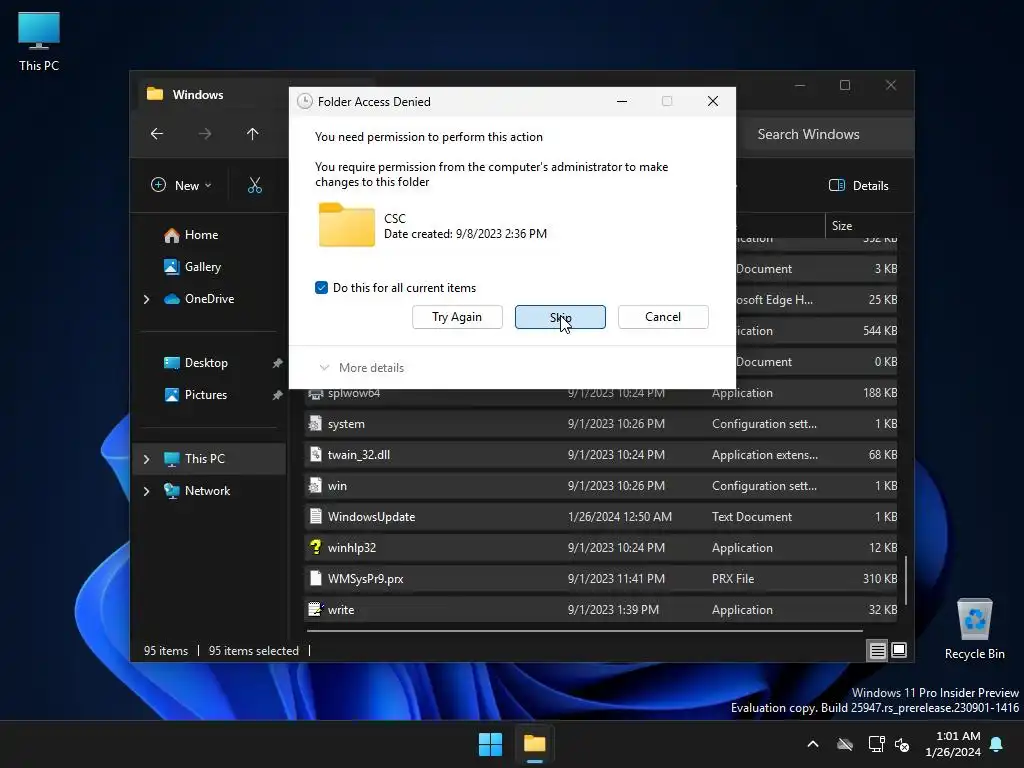Click the Skip button in dialog
Image resolution: width=1024 pixels, height=768 pixels.
coord(560,317)
